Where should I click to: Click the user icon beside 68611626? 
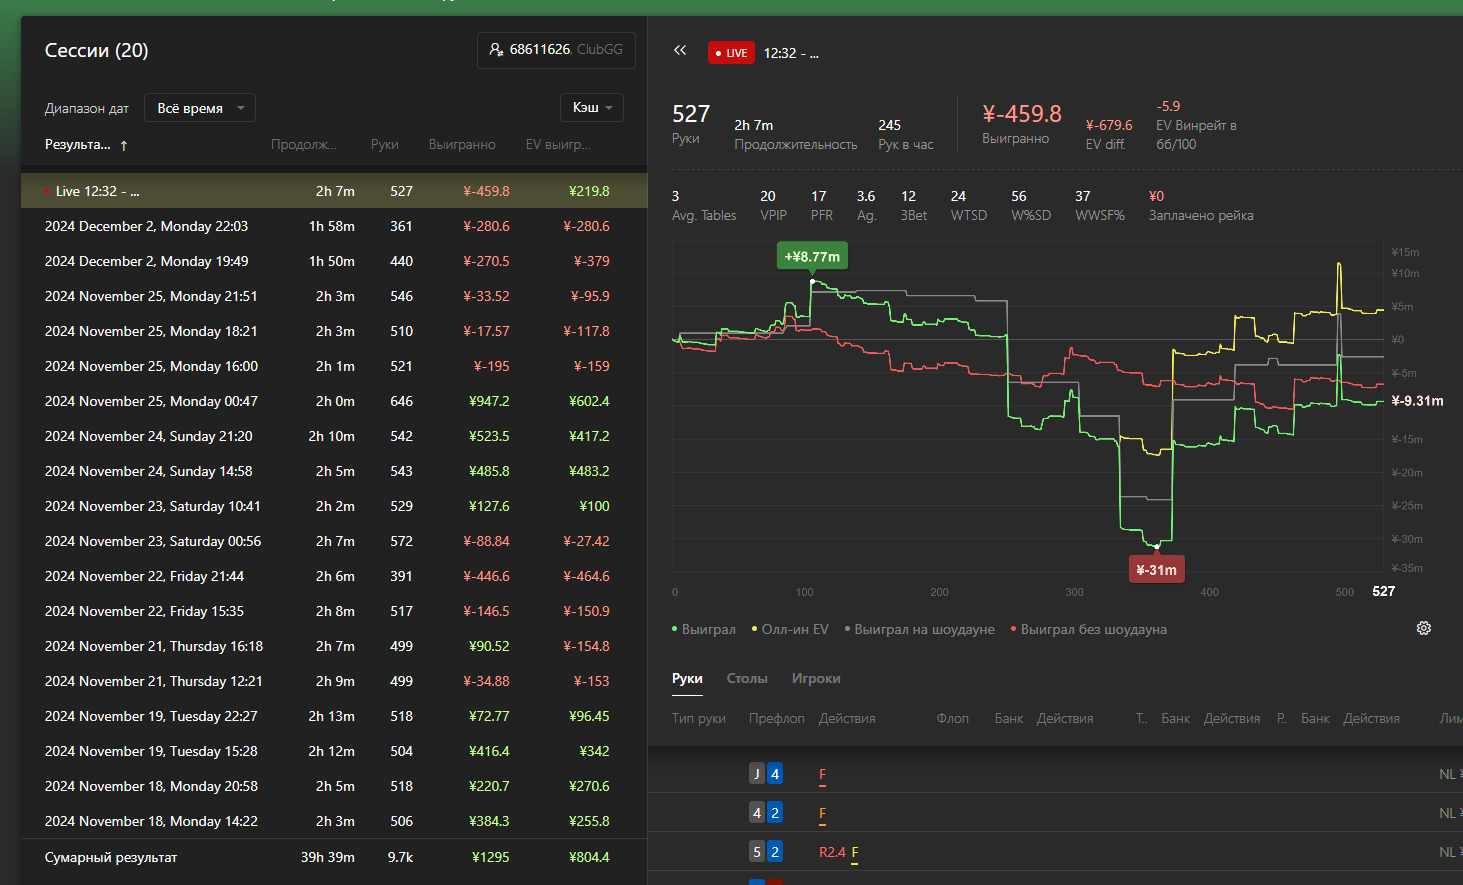[x=496, y=49]
